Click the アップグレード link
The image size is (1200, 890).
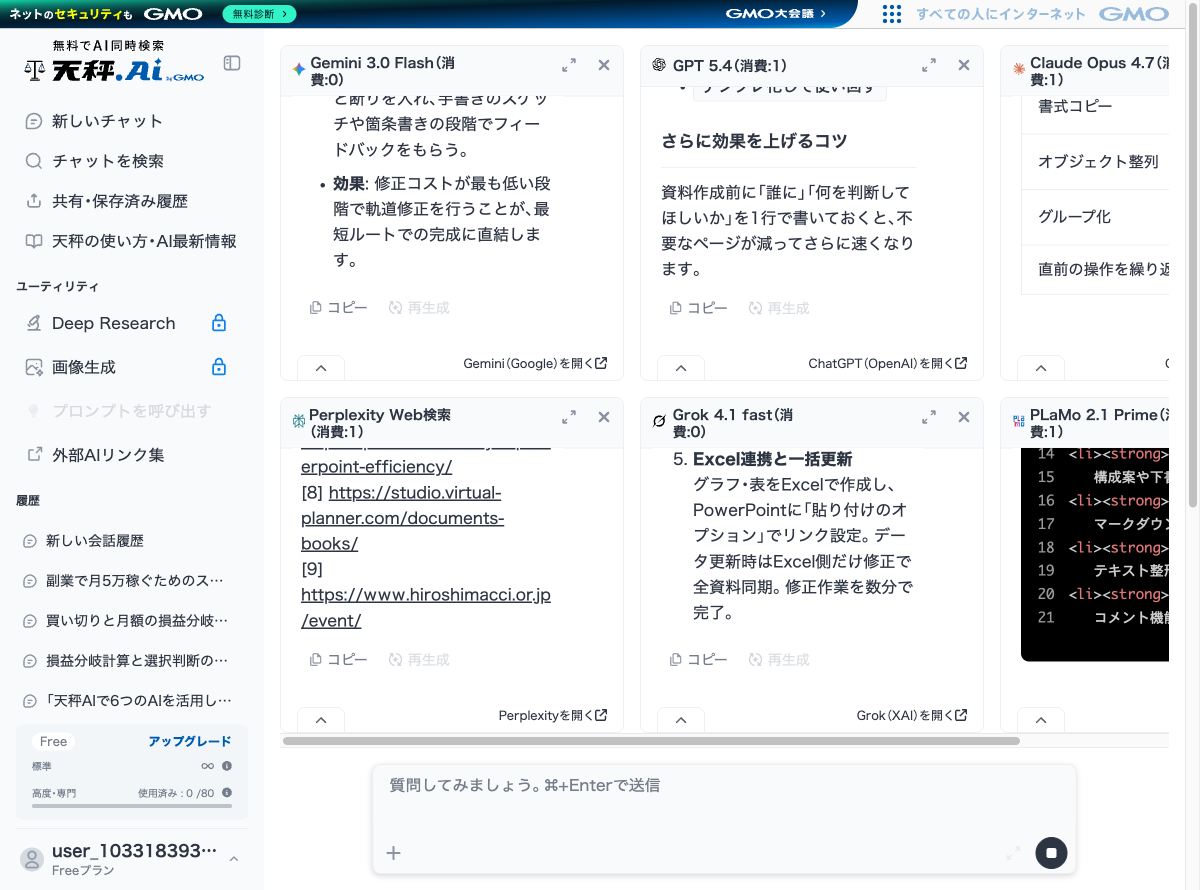pos(190,741)
